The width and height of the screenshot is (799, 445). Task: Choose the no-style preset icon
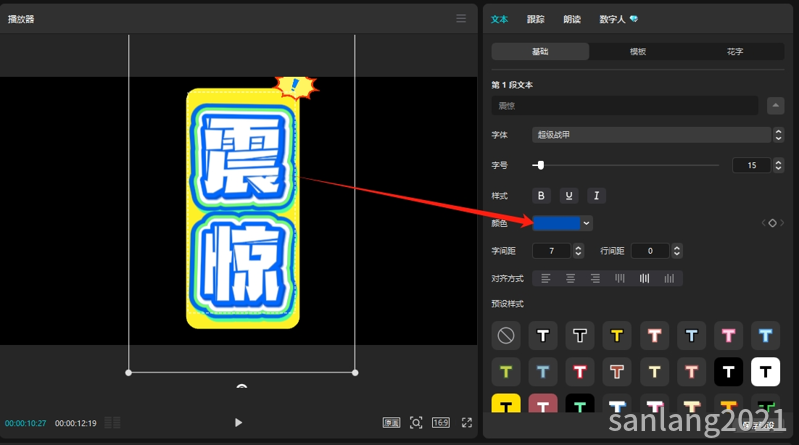[x=506, y=335]
